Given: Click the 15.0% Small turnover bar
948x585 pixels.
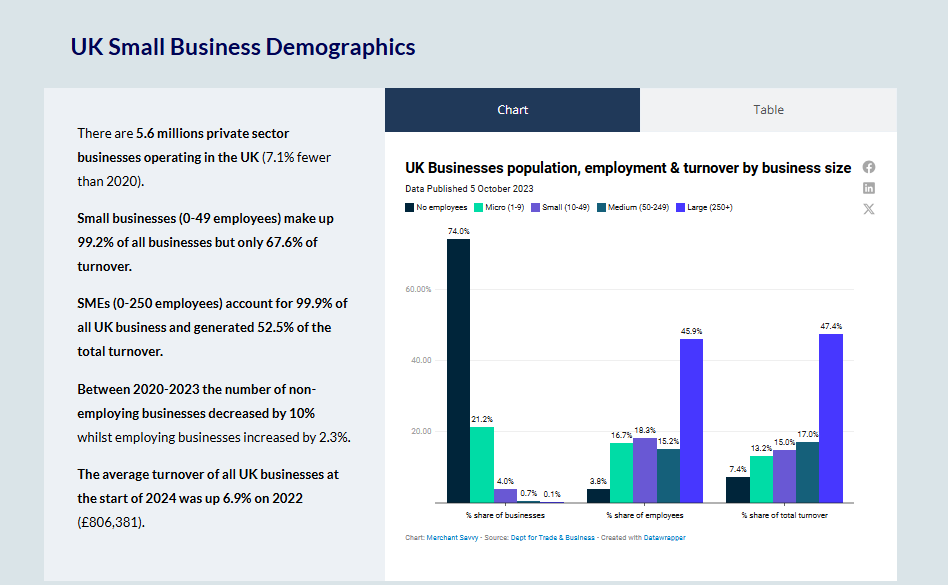Looking at the screenshot, I should 784,476.
